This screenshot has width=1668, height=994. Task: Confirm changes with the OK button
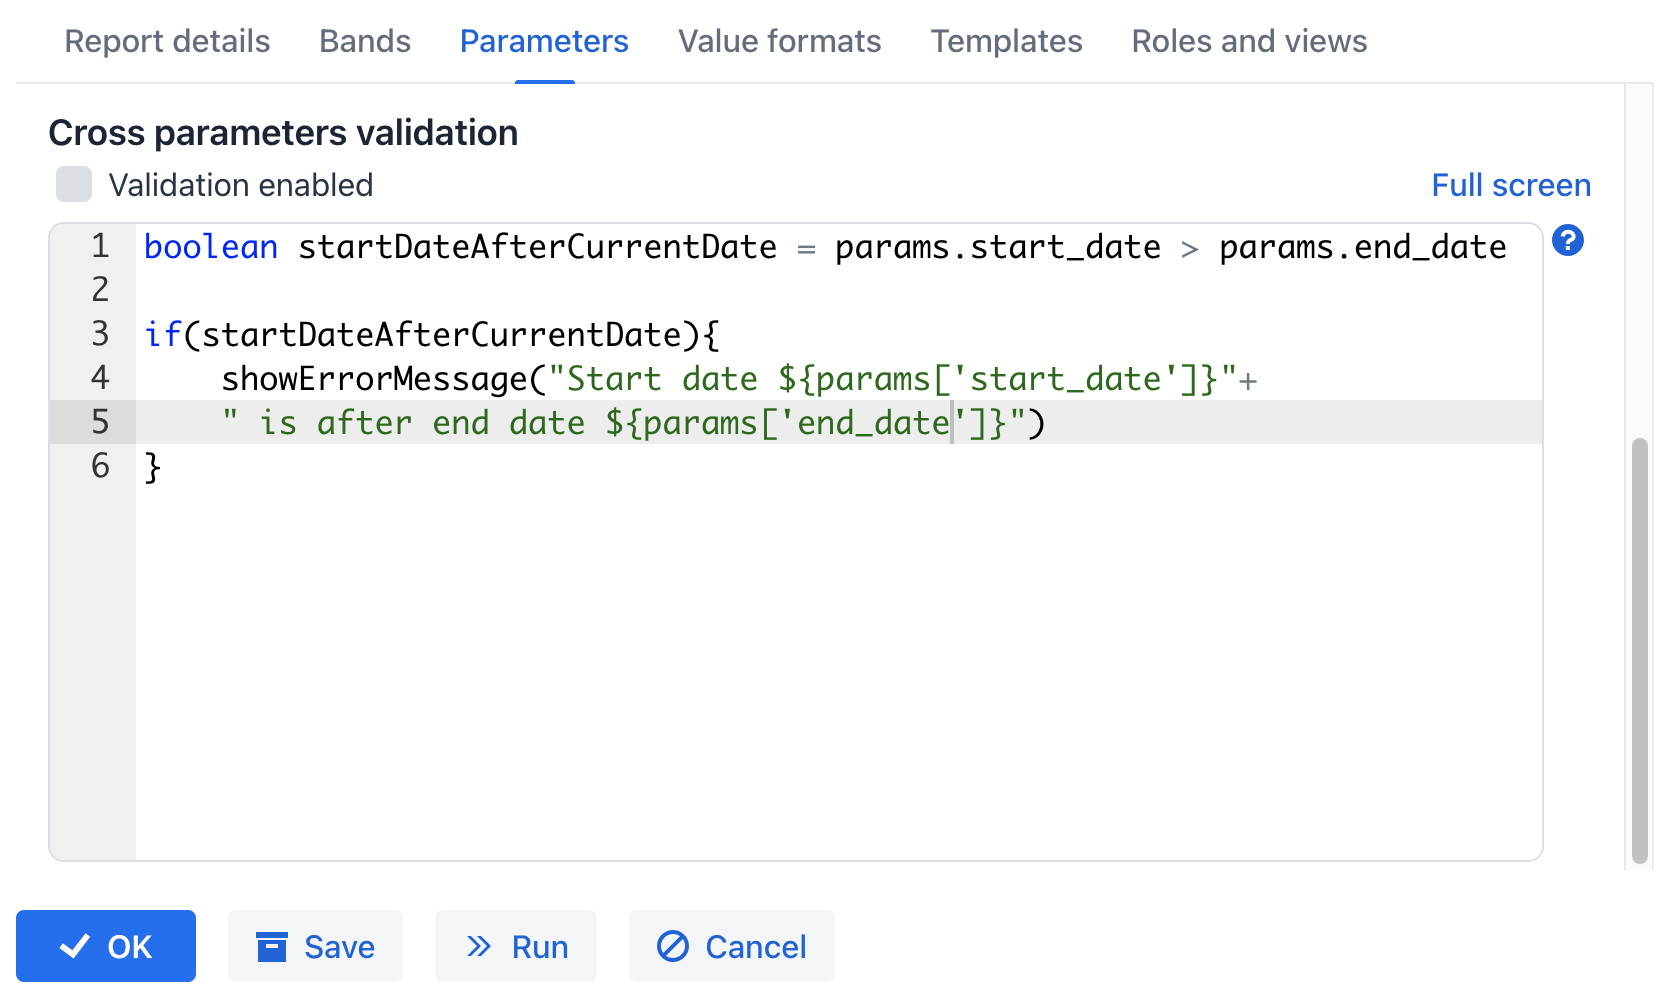pyautogui.click(x=106, y=945)
